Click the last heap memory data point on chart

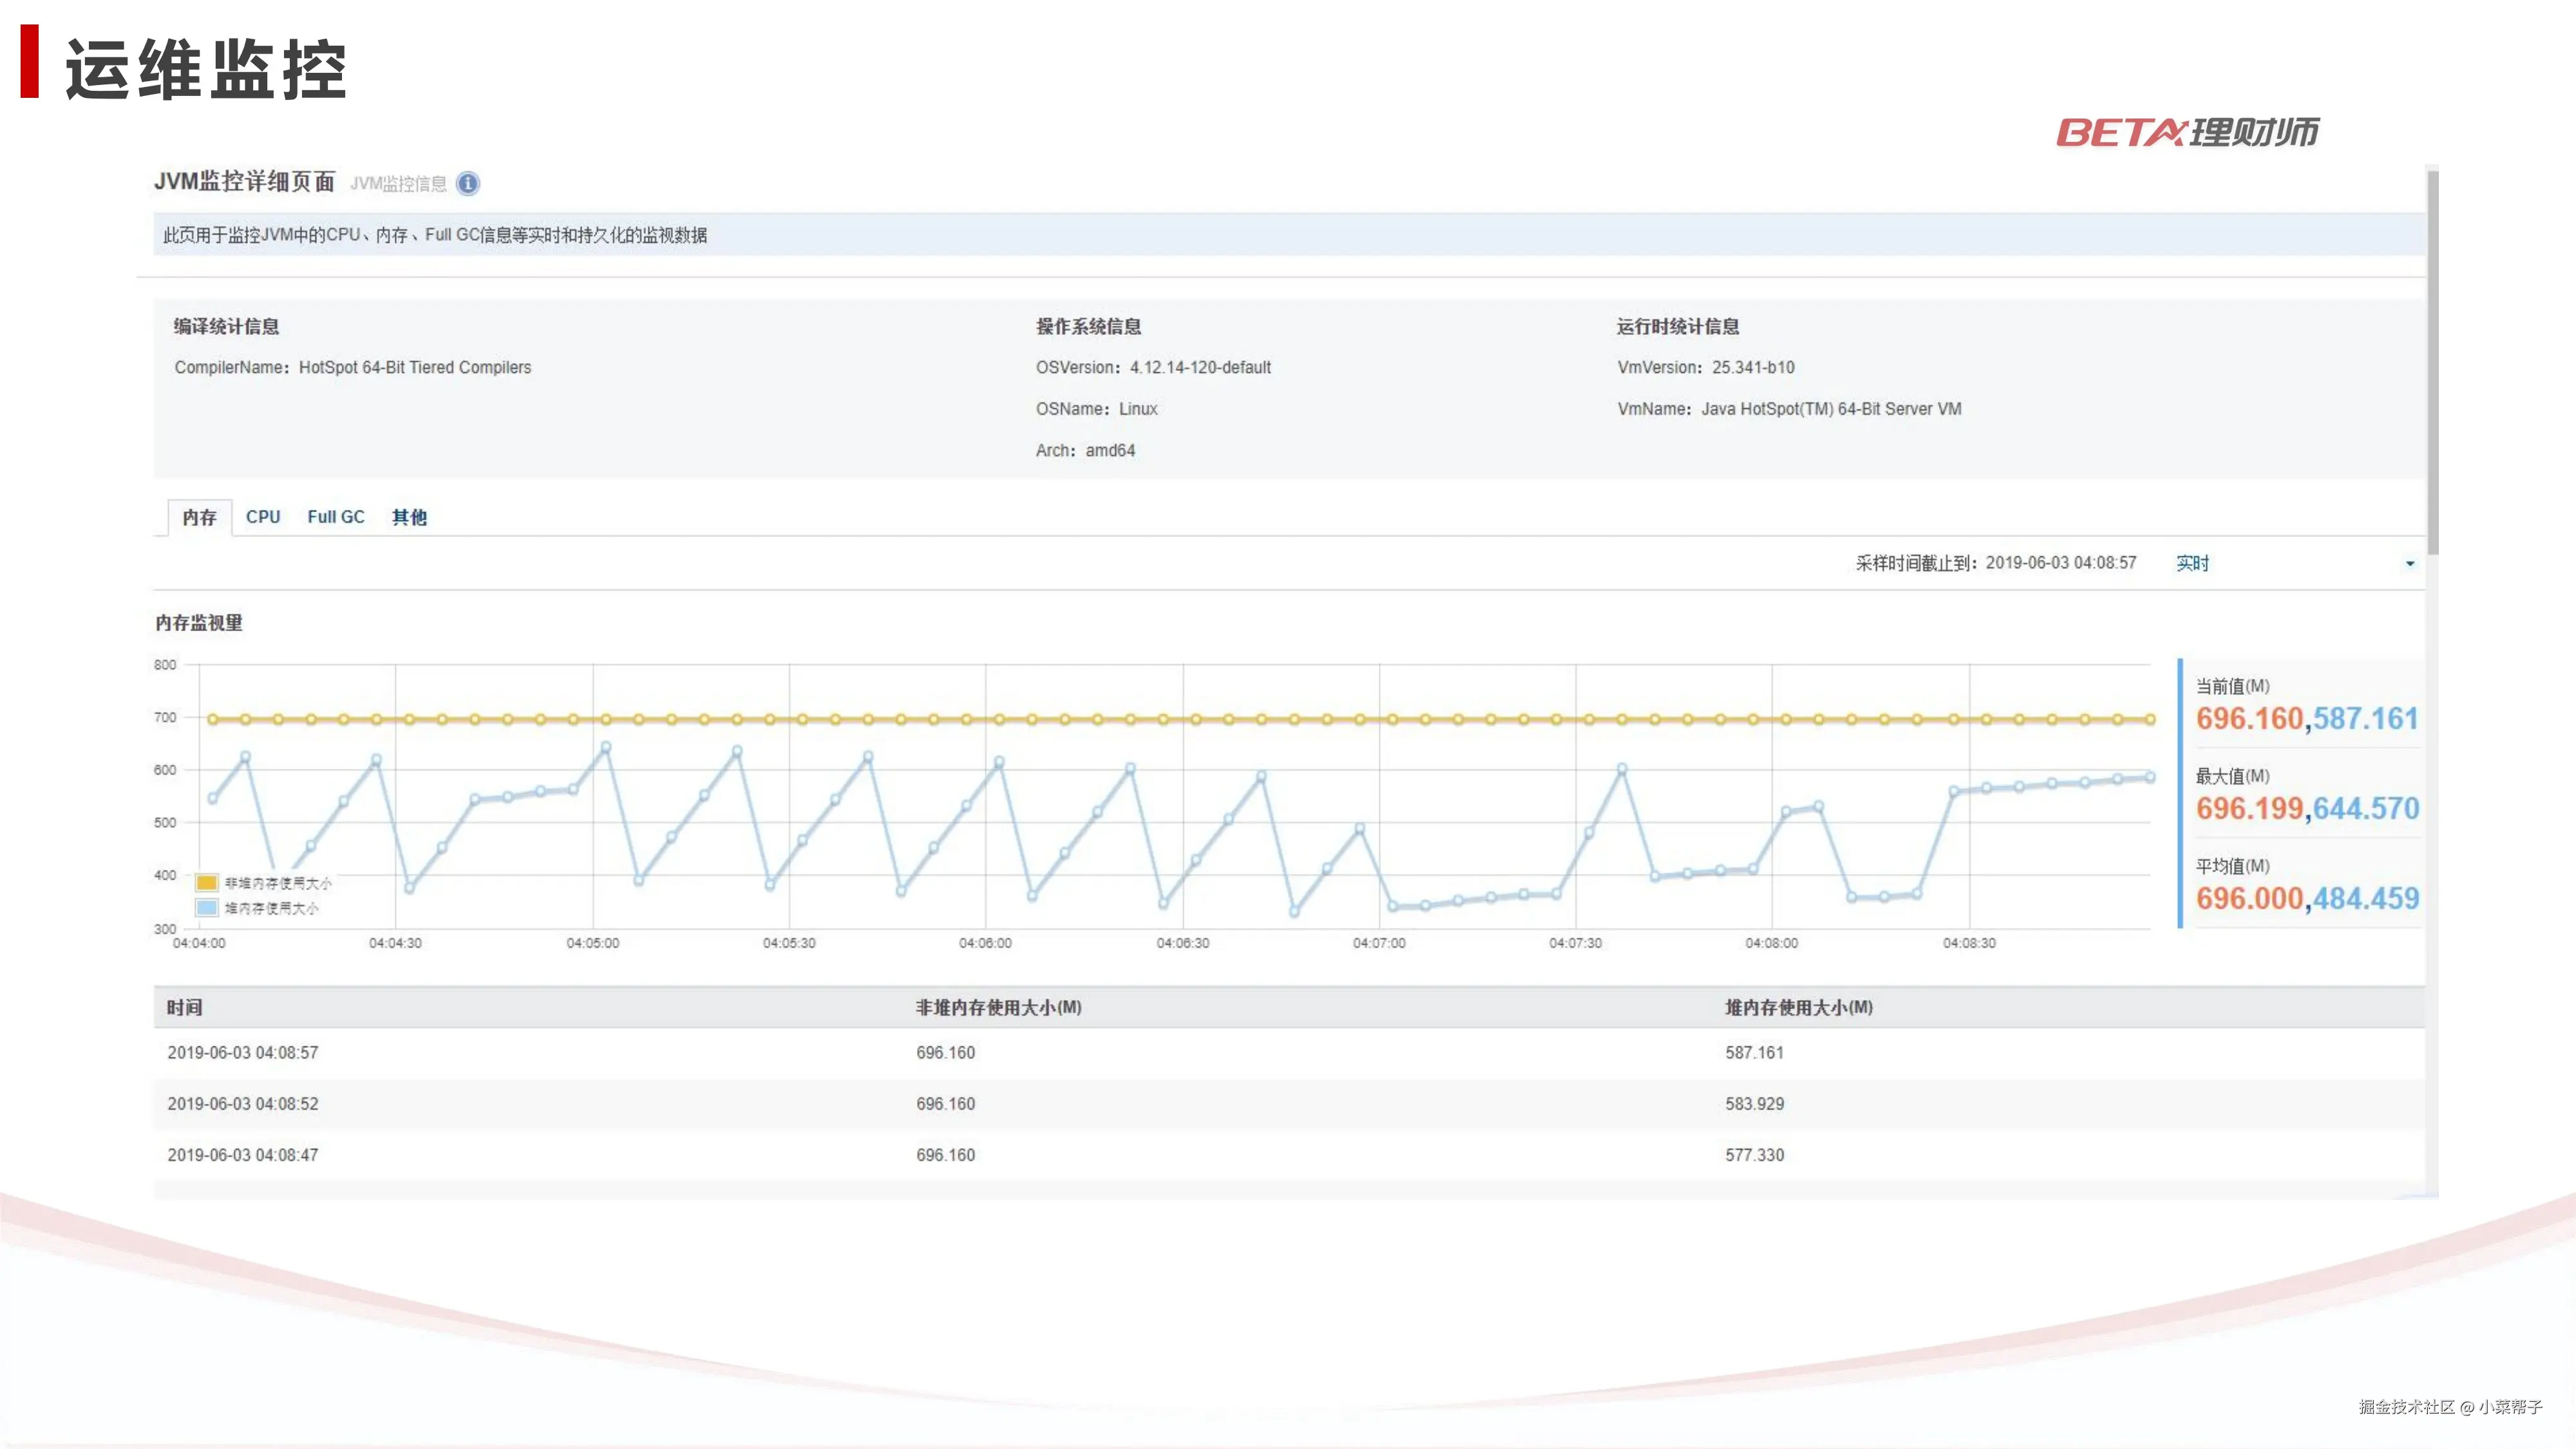click(x=2150, y=777)
